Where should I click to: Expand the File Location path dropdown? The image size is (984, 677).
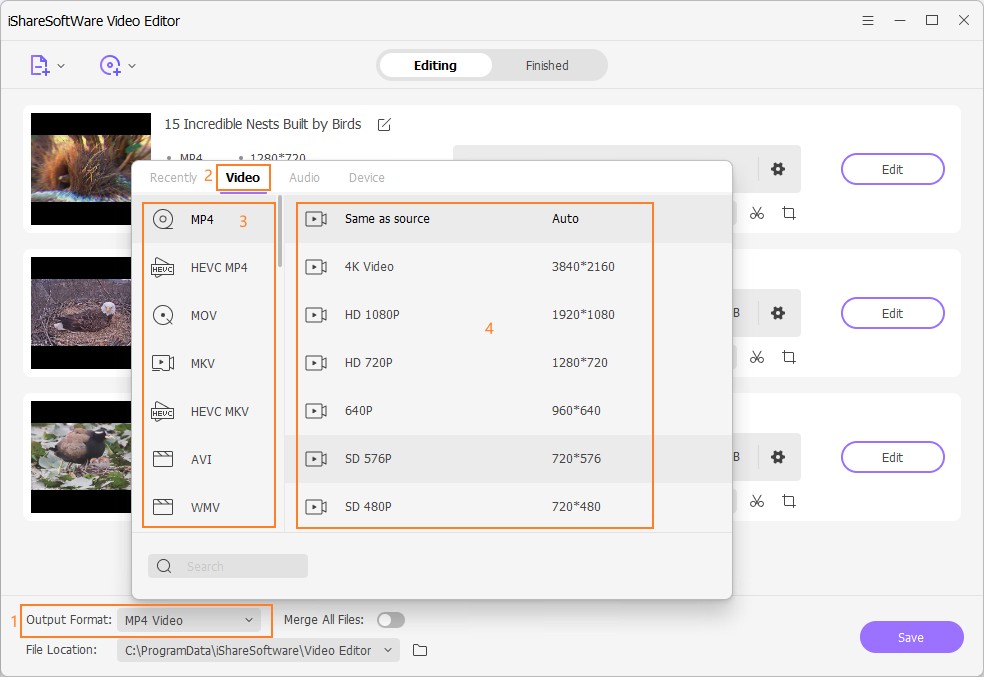coord(258,650)
